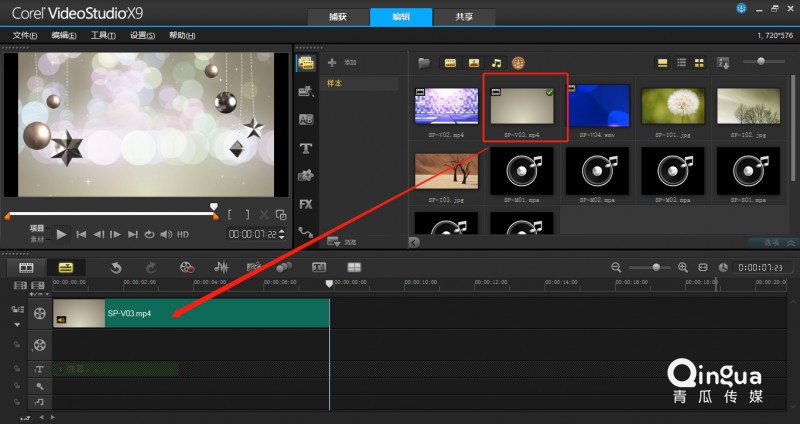Toggle show videos filter in library
The image size is (800, 424).
pyautogui.click(x=450, y=63)
